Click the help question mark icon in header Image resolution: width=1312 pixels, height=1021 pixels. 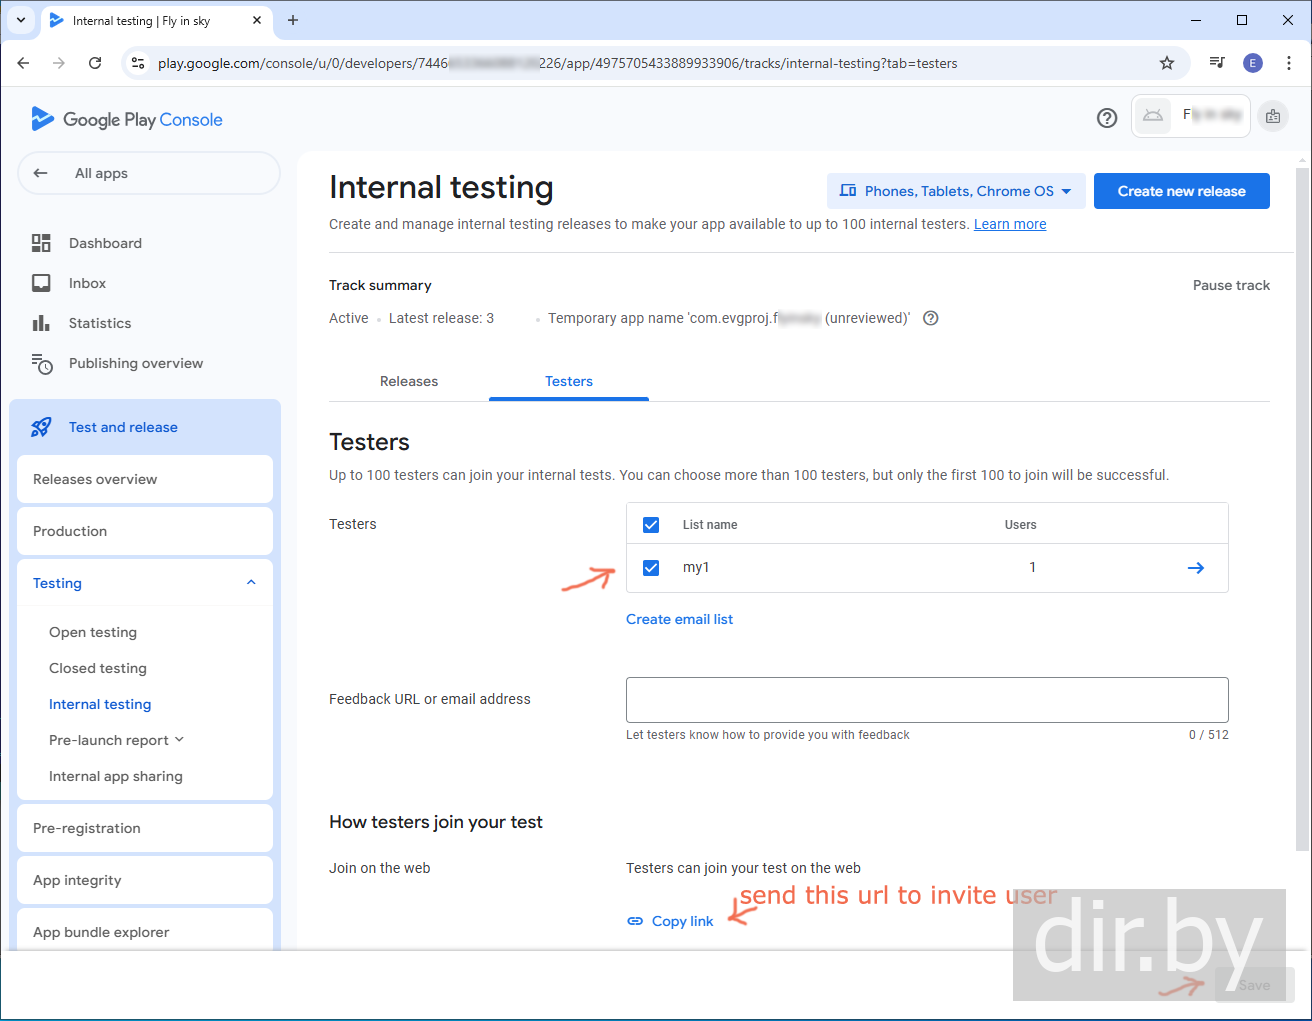click(1106, 118)
